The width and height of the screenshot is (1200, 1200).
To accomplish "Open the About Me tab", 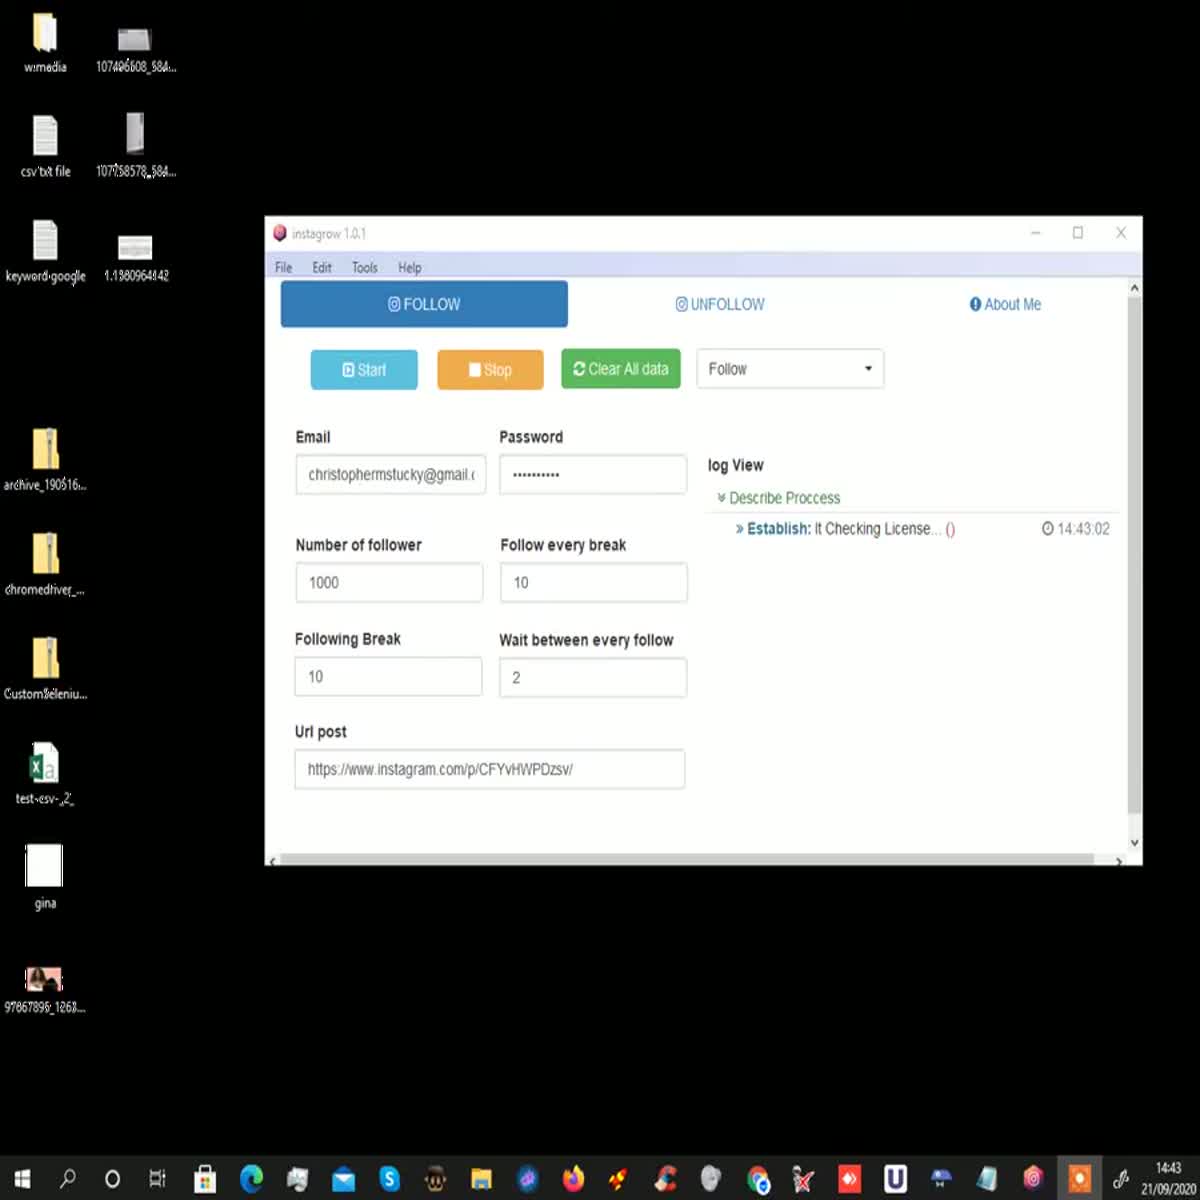I will pos(1005,304).
